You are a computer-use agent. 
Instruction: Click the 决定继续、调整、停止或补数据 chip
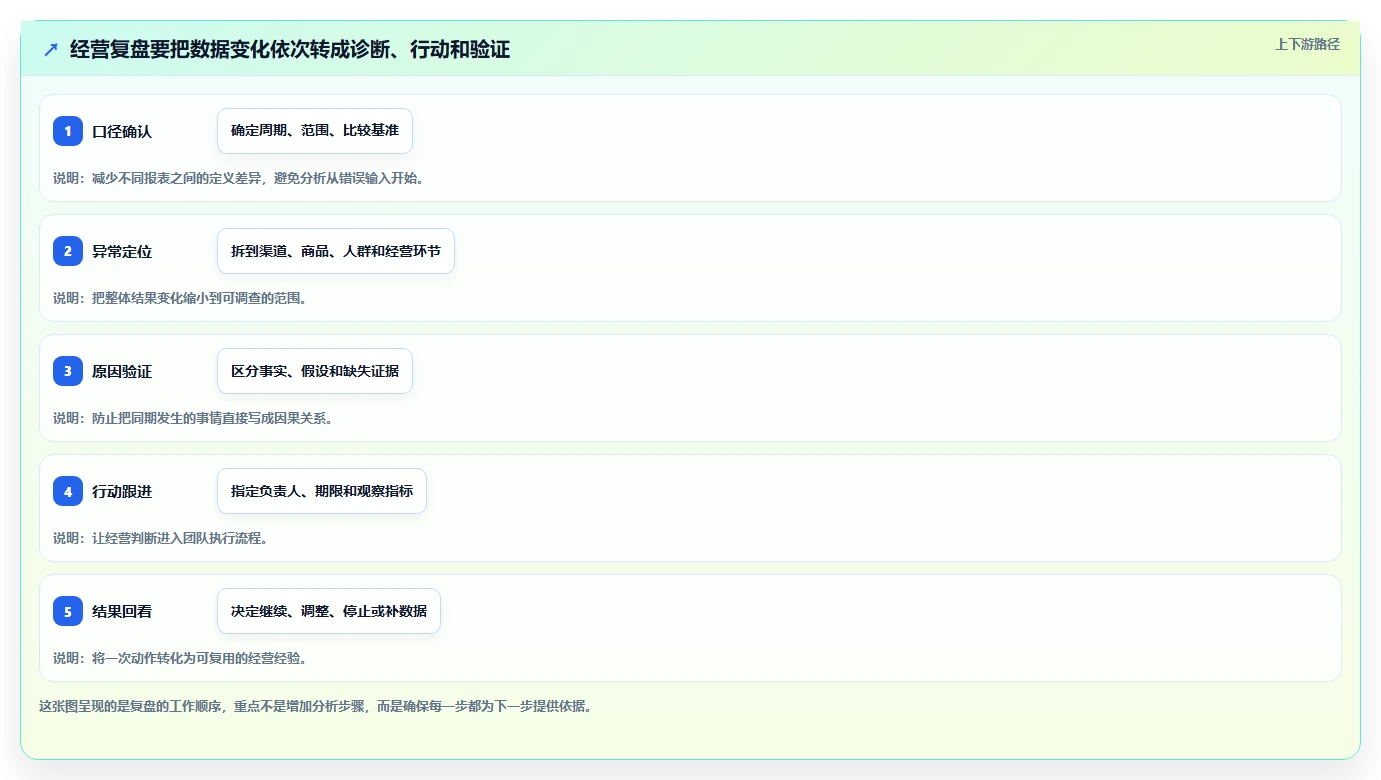(329, 611)
